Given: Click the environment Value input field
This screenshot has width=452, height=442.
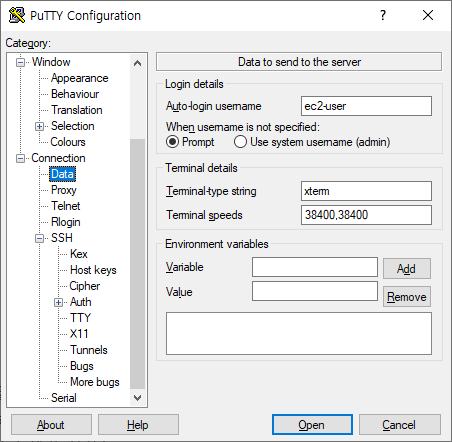Looking at the screenshot, I should click(315, 291).
